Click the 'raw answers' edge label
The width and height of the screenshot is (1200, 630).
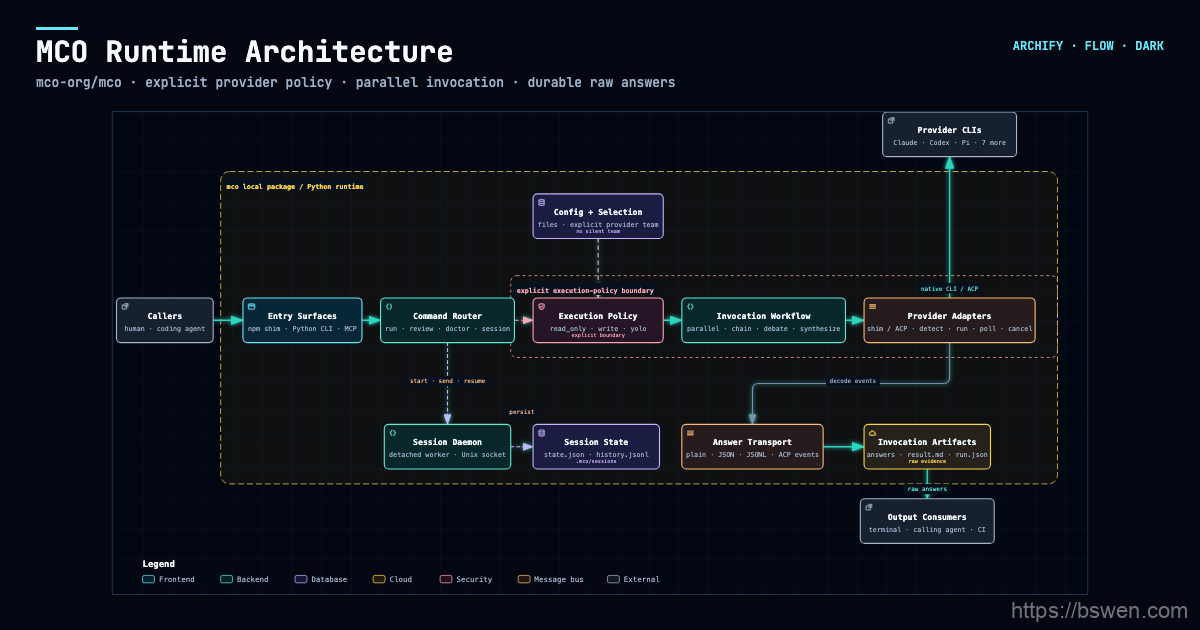927,489
